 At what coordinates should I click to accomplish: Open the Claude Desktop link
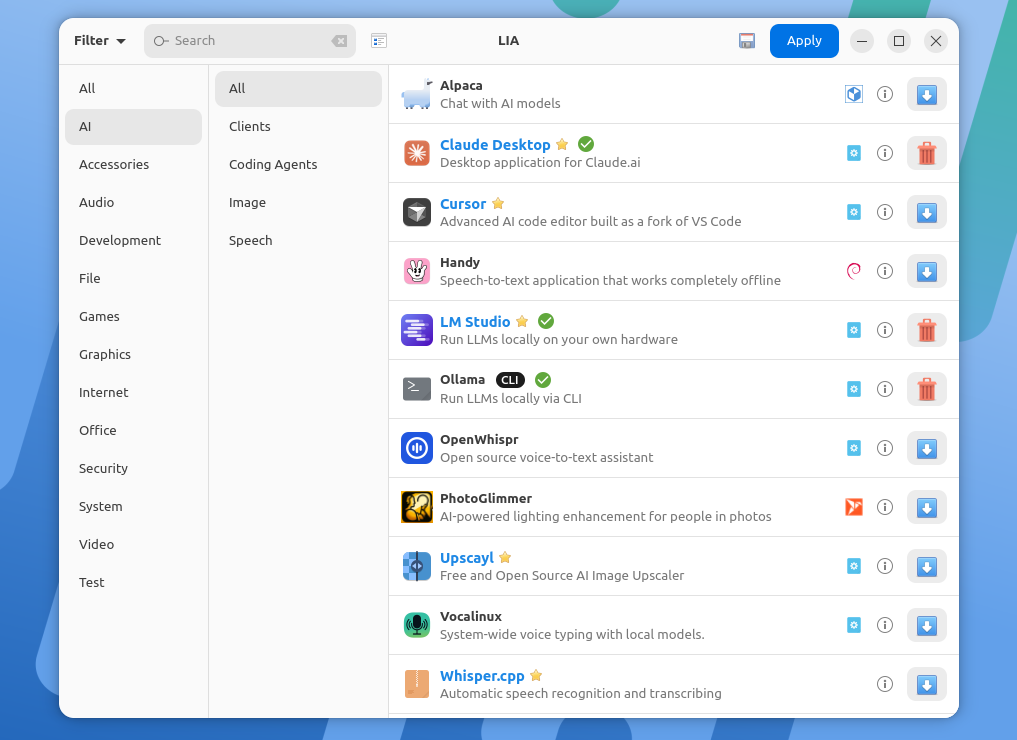coord(495,145)
